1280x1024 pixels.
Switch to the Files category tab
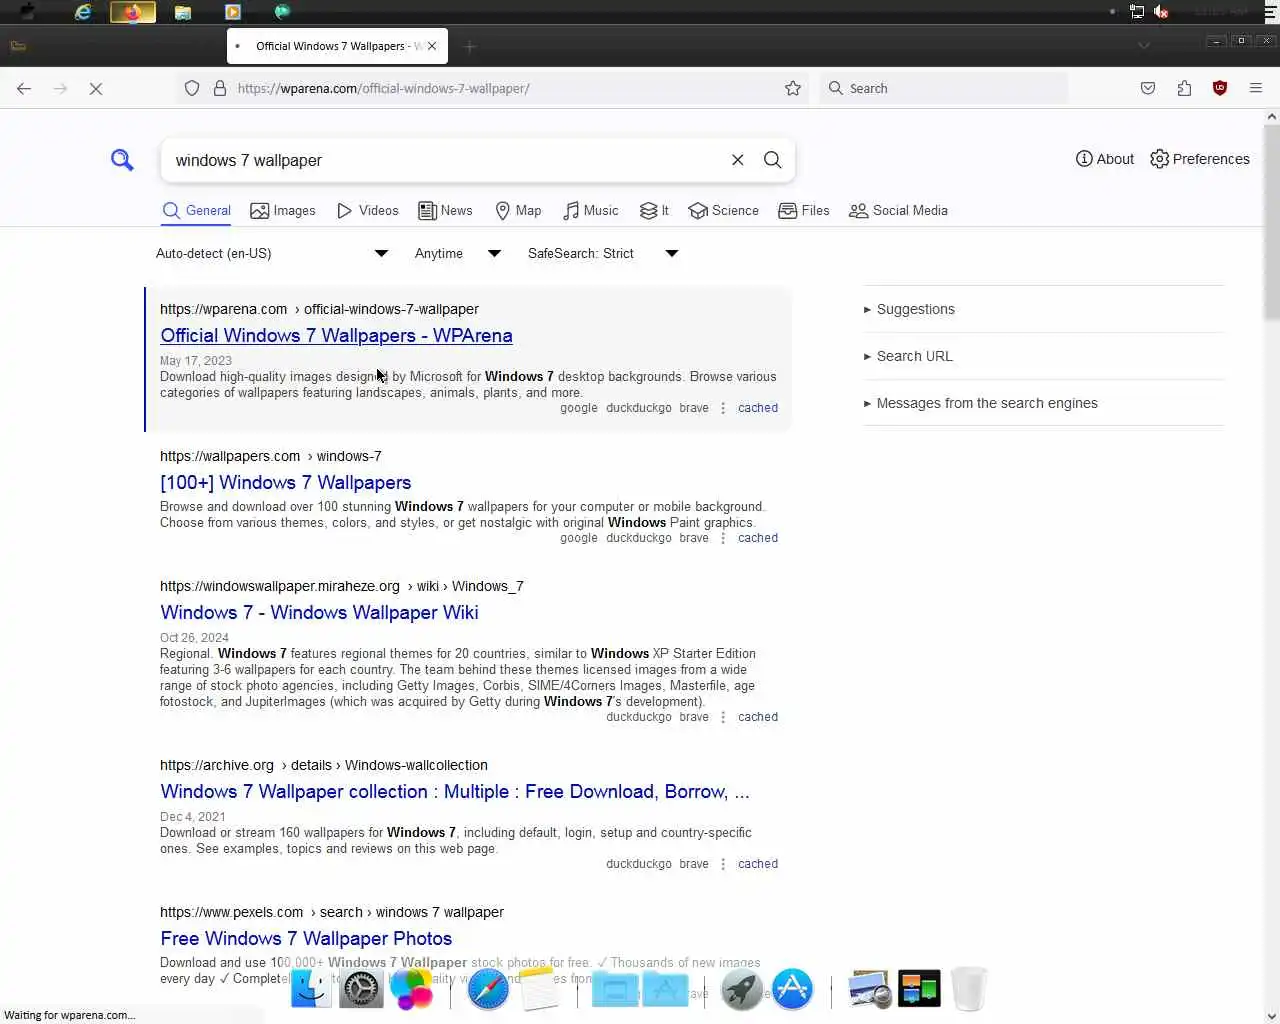coord(804,210)
